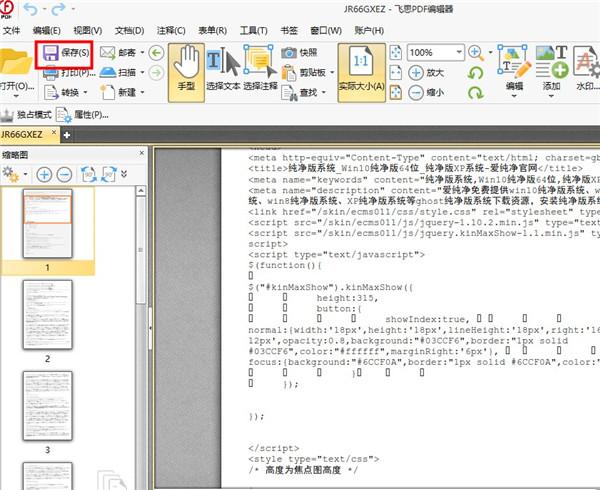Switch to the JR66GXEZ document tab

click(x=28, y=134)
